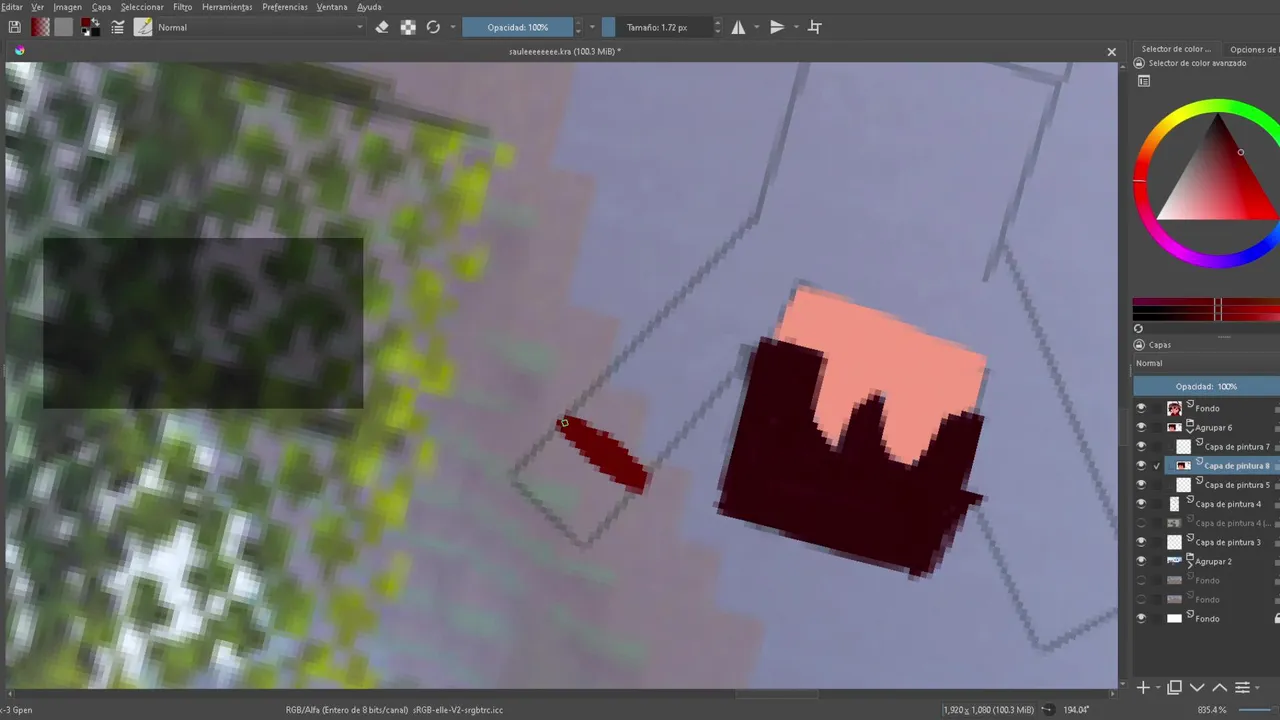The image size is (1280, 720).
Task: Open the Filtro menu
Action: (x=182, y=7)
